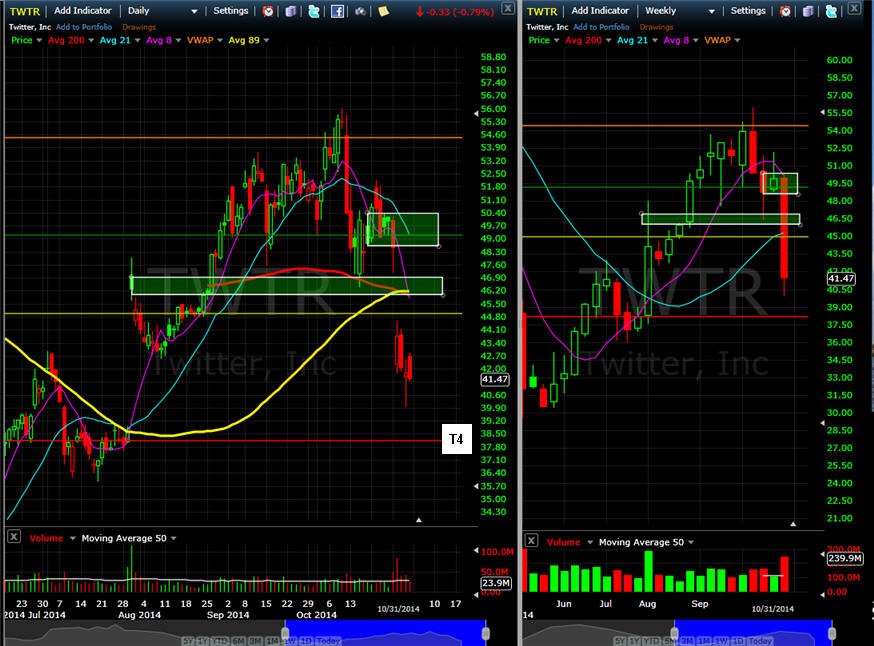Viewport: 874px width, 646px height.
Task: Close the weekly chart Volume panel
Action: (531, 541)
